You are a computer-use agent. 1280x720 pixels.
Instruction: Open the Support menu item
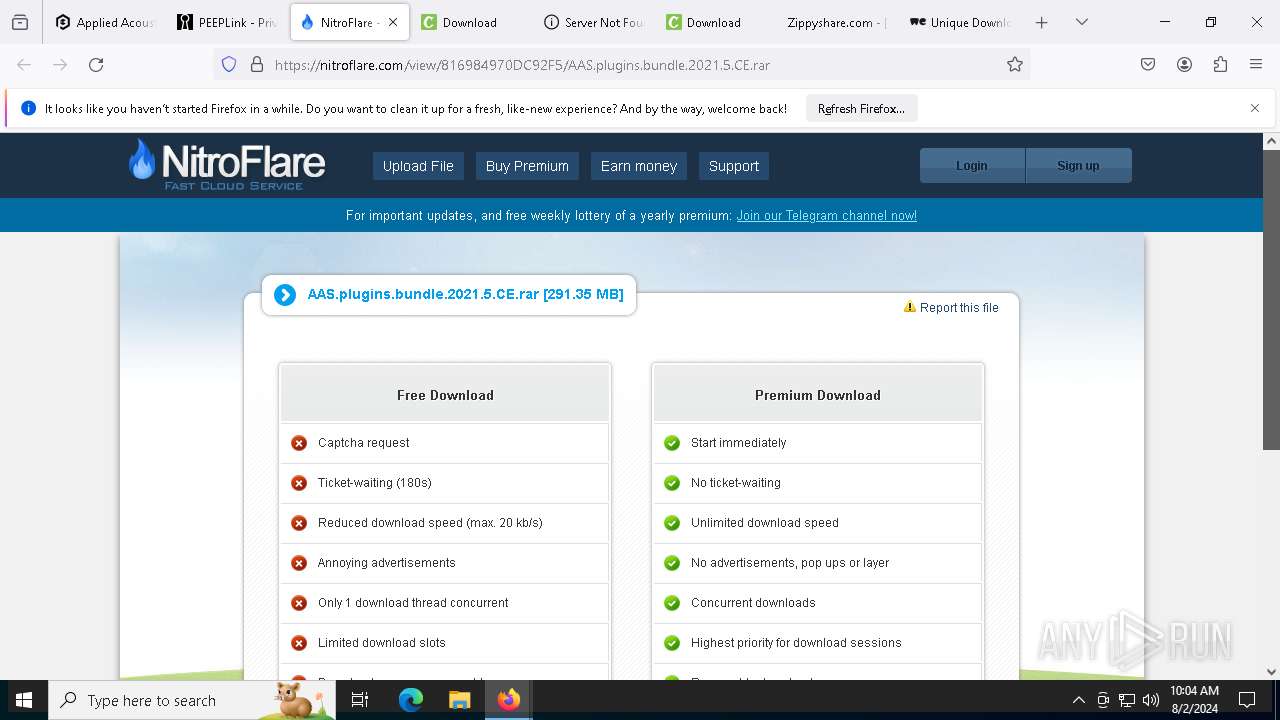(x=734, y=166)
